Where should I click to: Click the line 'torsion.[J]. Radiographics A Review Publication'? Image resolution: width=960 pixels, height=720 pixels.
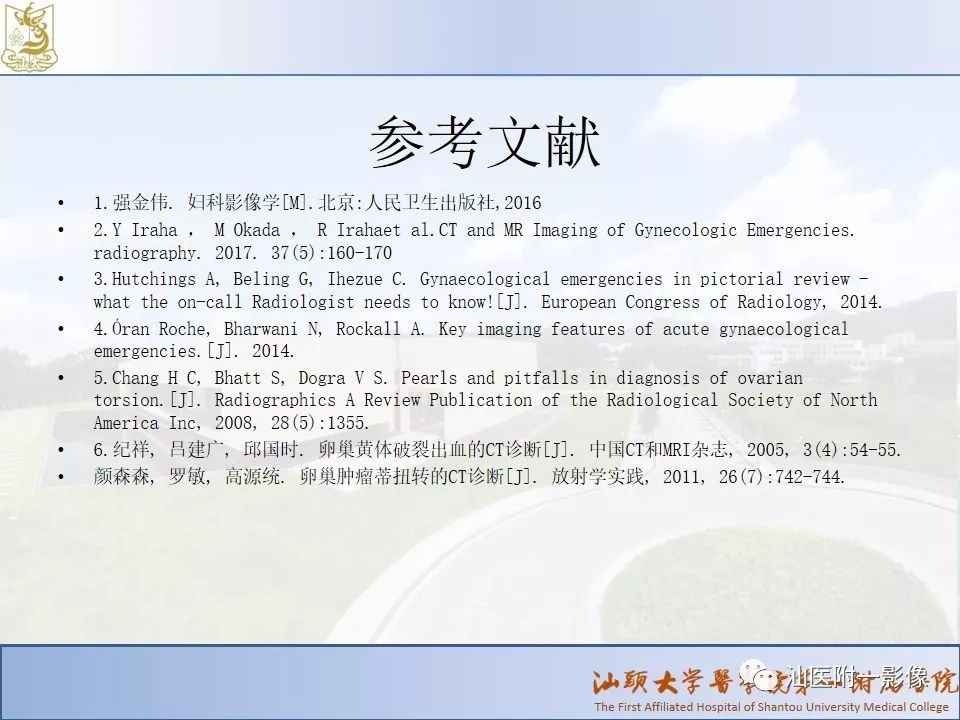click(x=486, y=400)
